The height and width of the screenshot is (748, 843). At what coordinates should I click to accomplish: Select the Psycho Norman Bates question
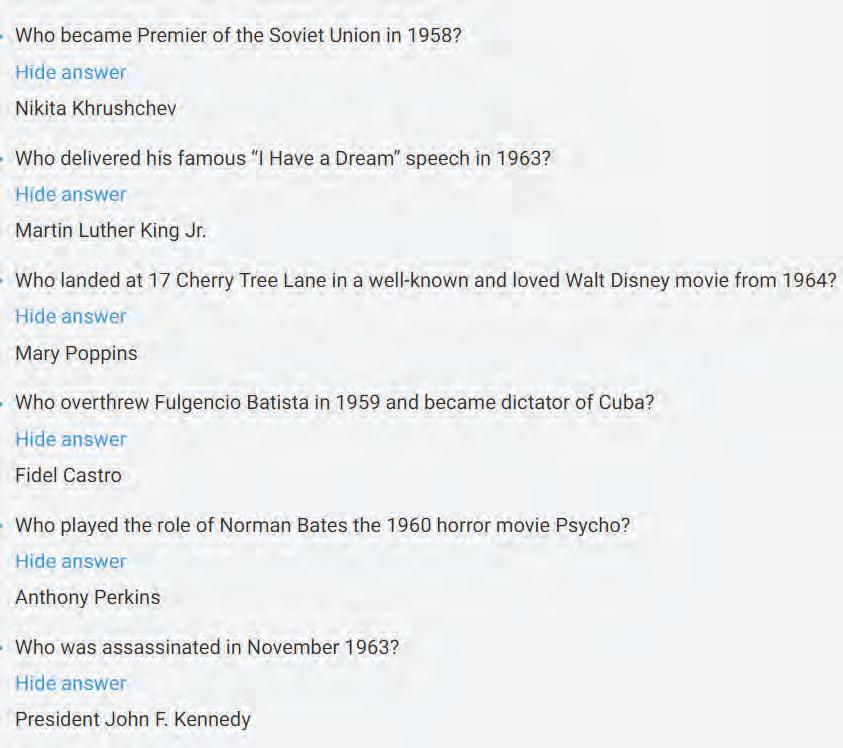point(323,525)
